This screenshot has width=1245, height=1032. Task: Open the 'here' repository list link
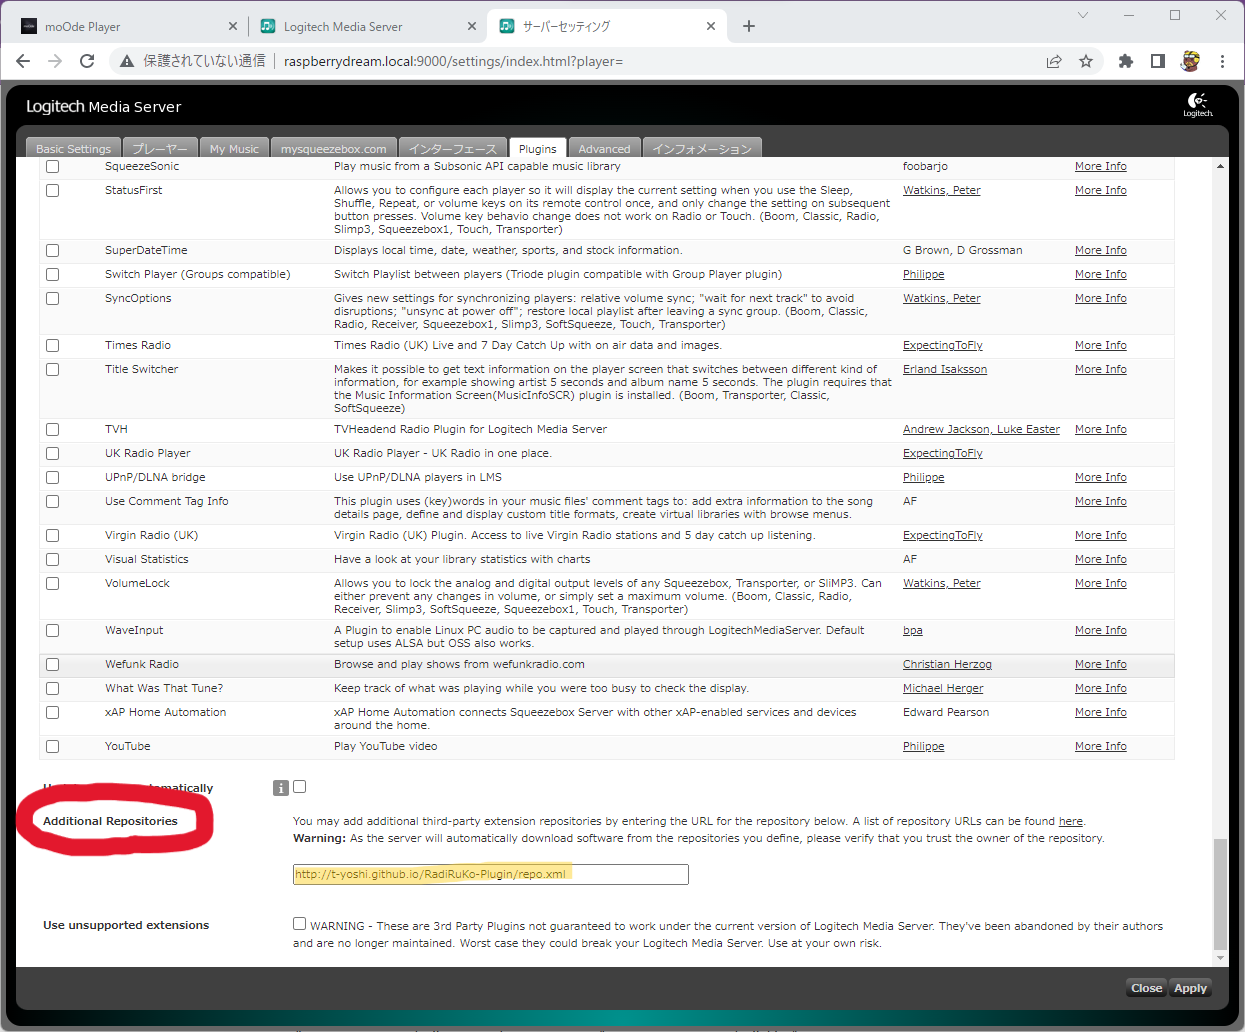coord(1070,821)
